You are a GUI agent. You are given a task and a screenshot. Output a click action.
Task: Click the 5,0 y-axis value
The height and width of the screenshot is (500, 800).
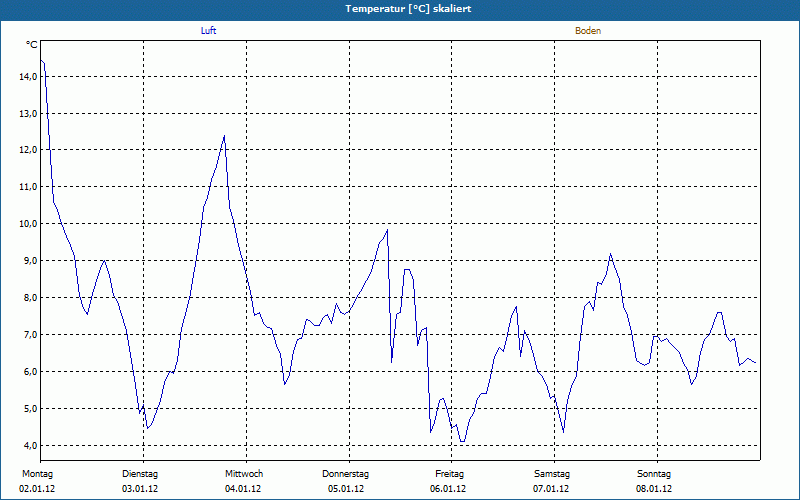point(31,409)
